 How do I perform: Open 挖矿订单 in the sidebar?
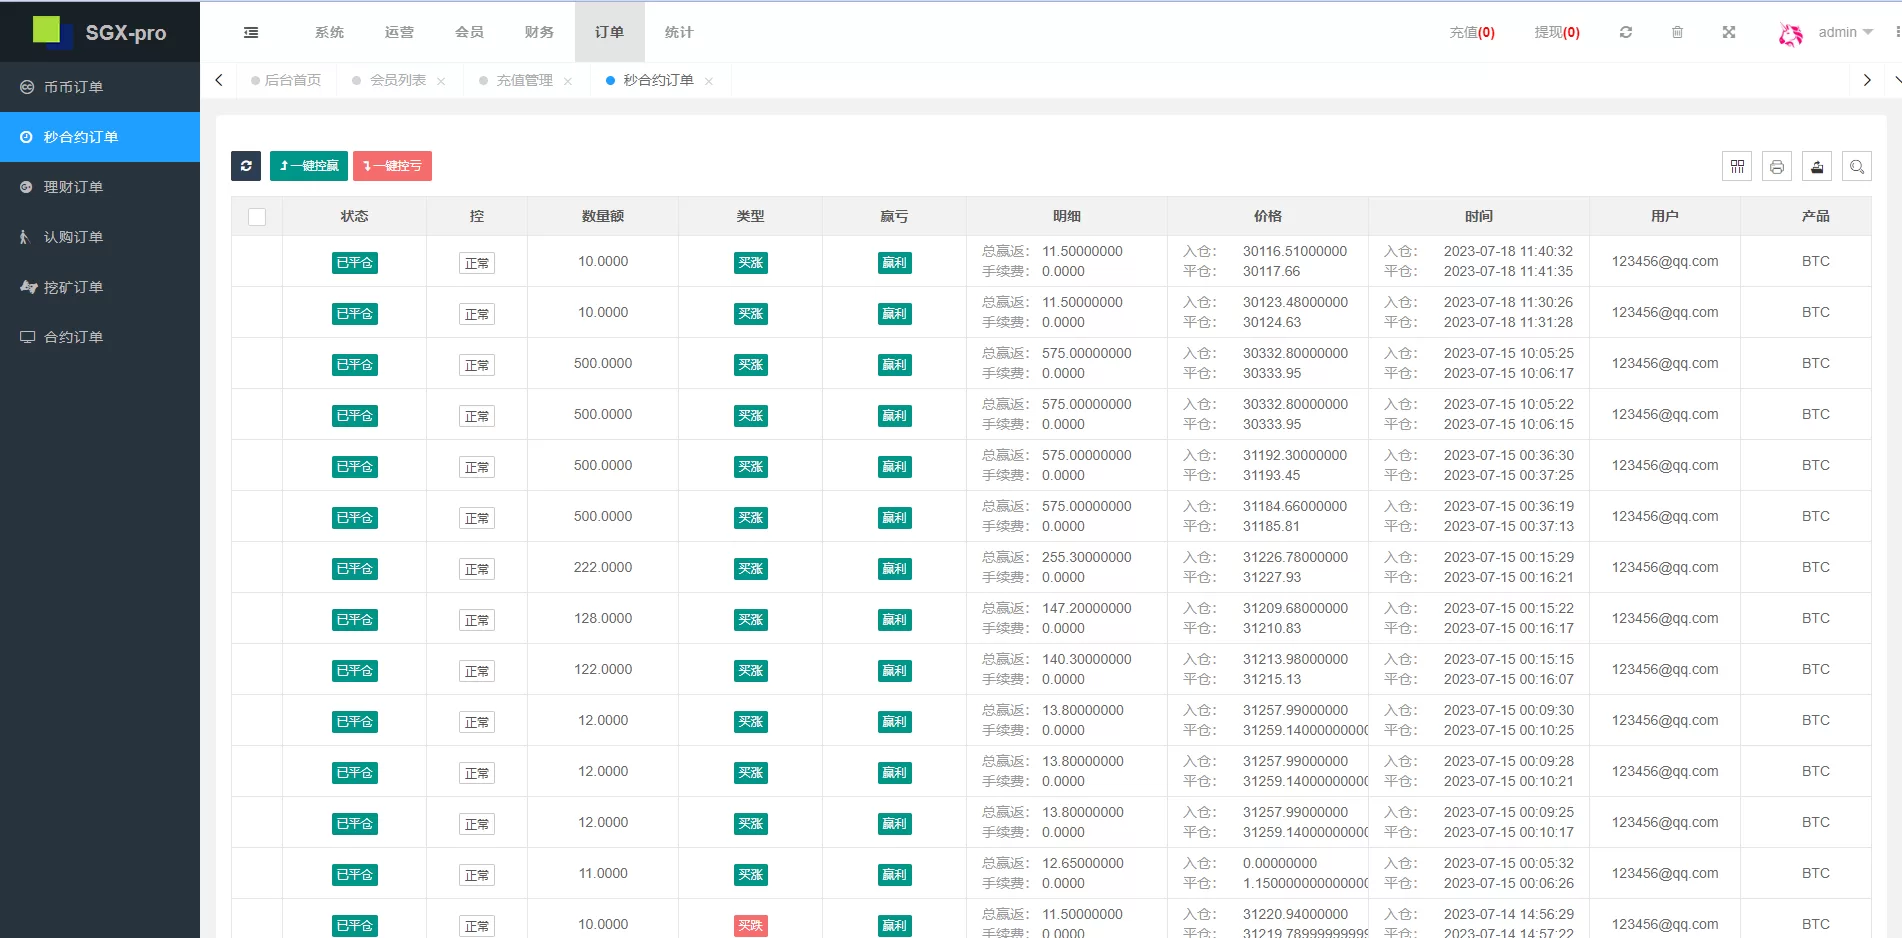pyautogui.click(x=73, y=287)
